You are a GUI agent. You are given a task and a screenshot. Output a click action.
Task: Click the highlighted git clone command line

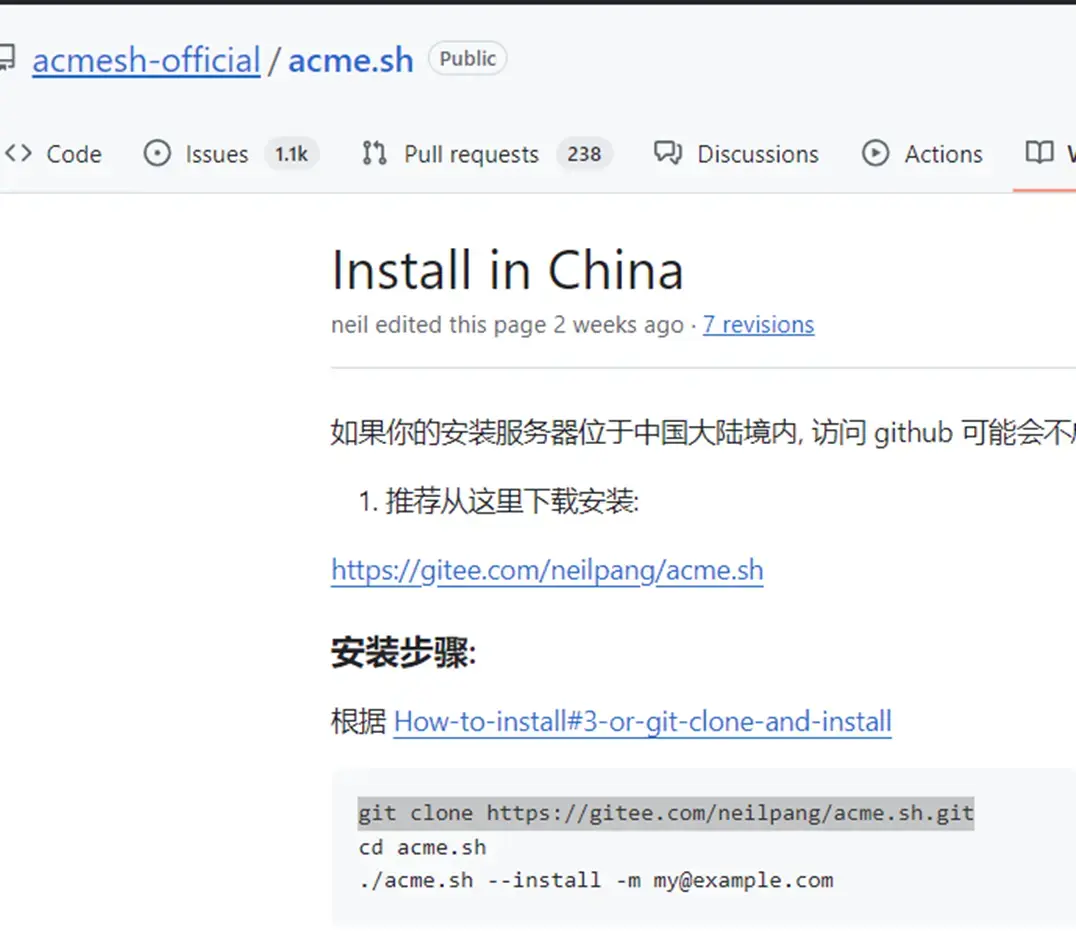coord(665,813)
